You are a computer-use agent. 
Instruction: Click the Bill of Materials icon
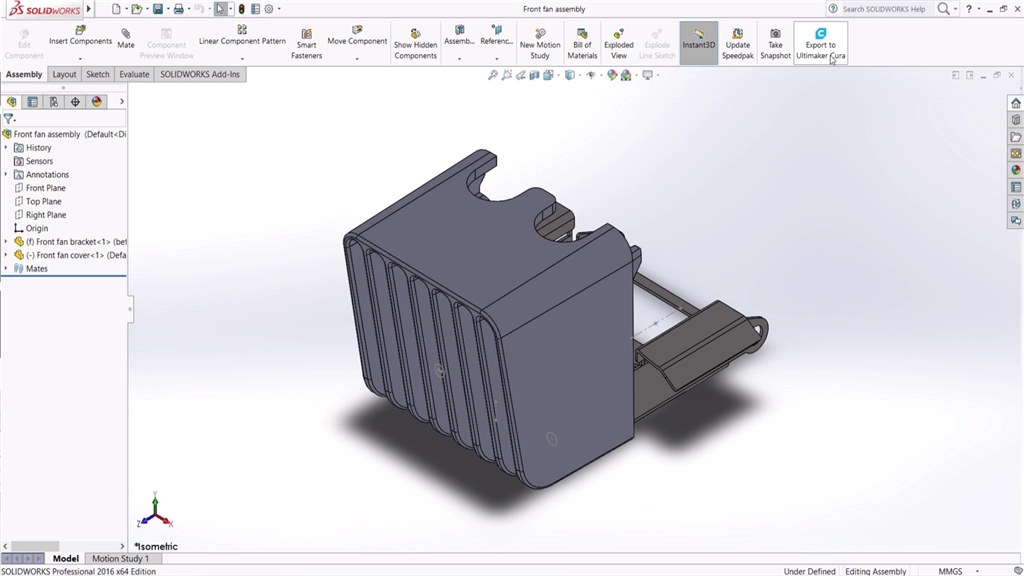pyautogui.click(x=582, y=44)
